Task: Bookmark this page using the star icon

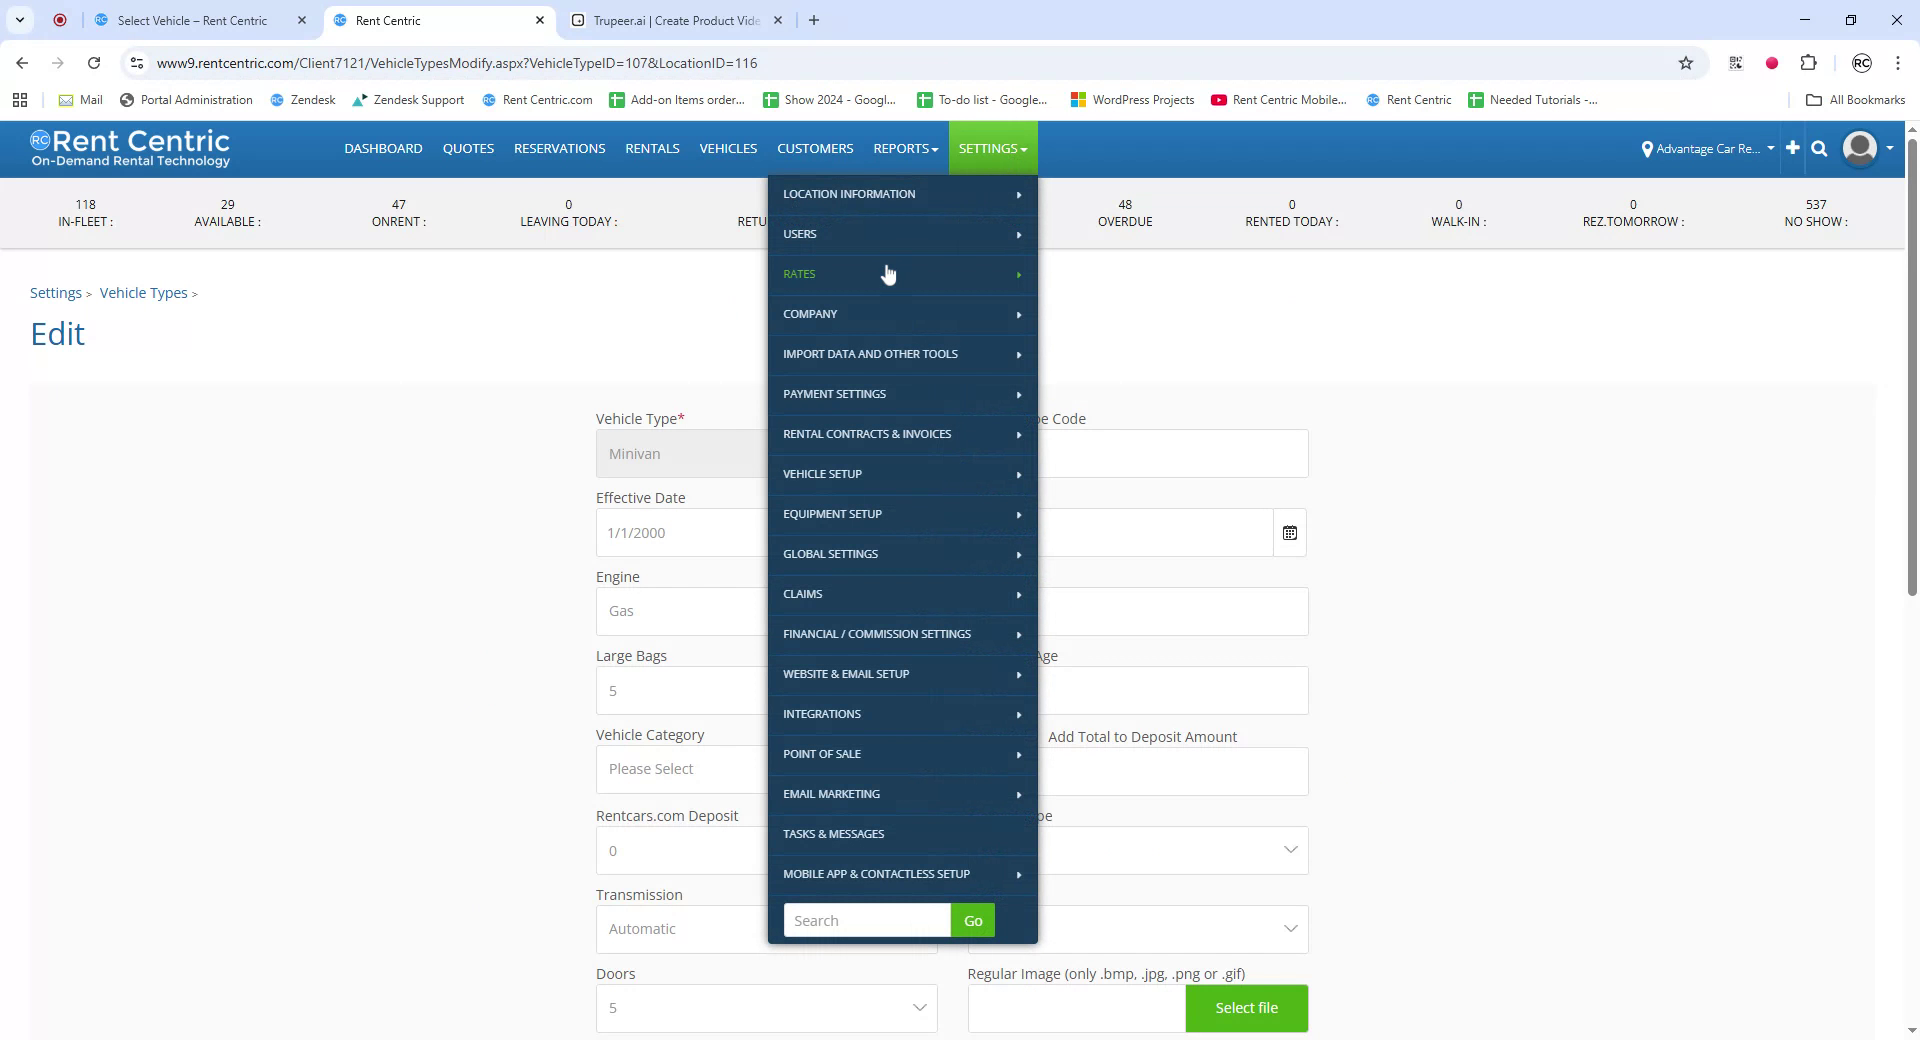Action: [1686, 62]
